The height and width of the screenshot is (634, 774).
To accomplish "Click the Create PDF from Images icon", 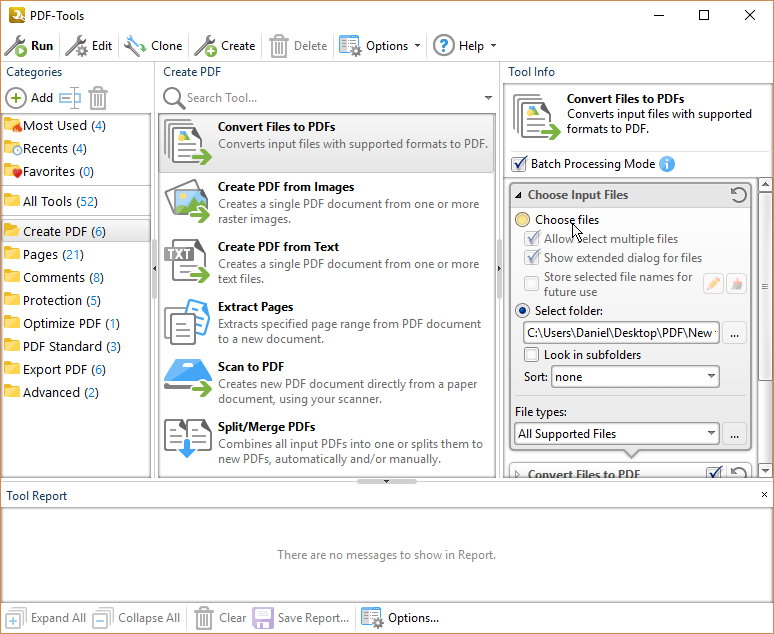I will [188, 201].
